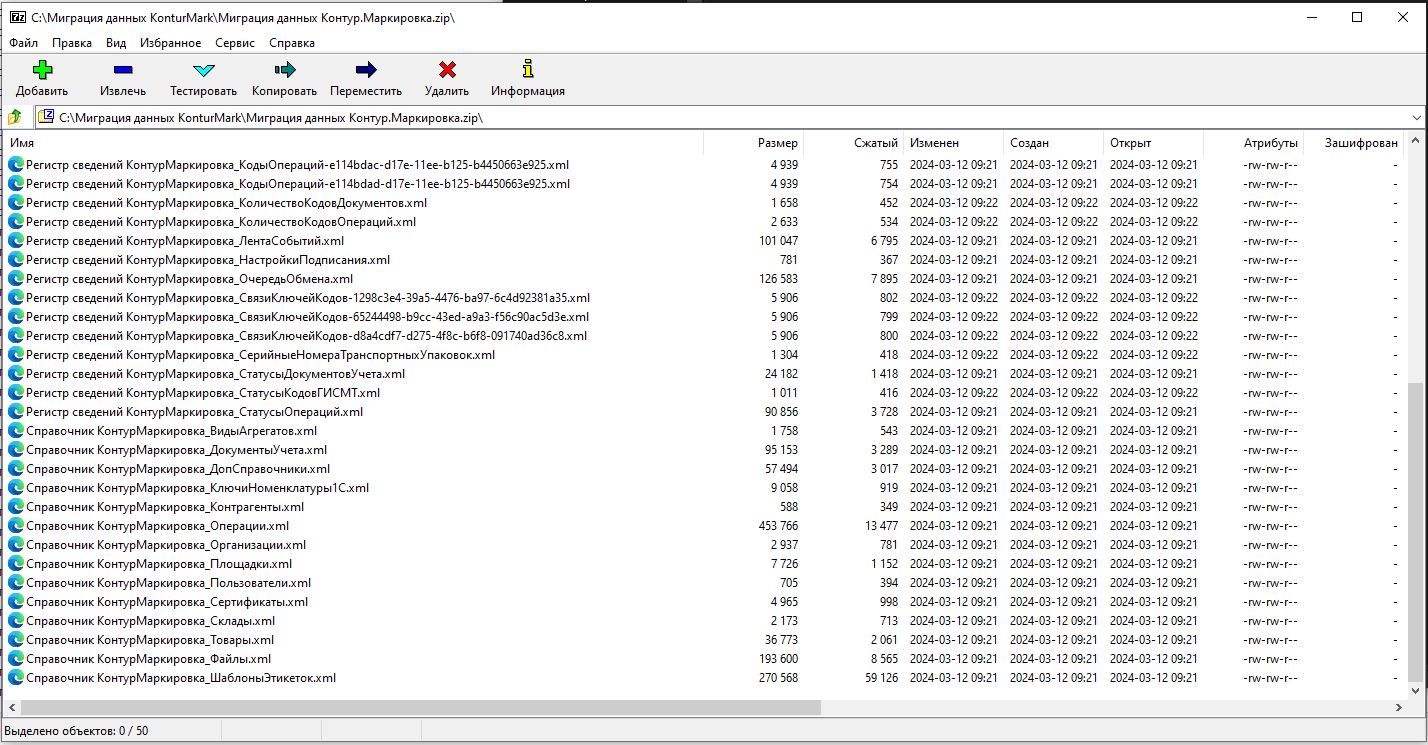Open the Файл menu
The image size is (1428, 745).
24,43
